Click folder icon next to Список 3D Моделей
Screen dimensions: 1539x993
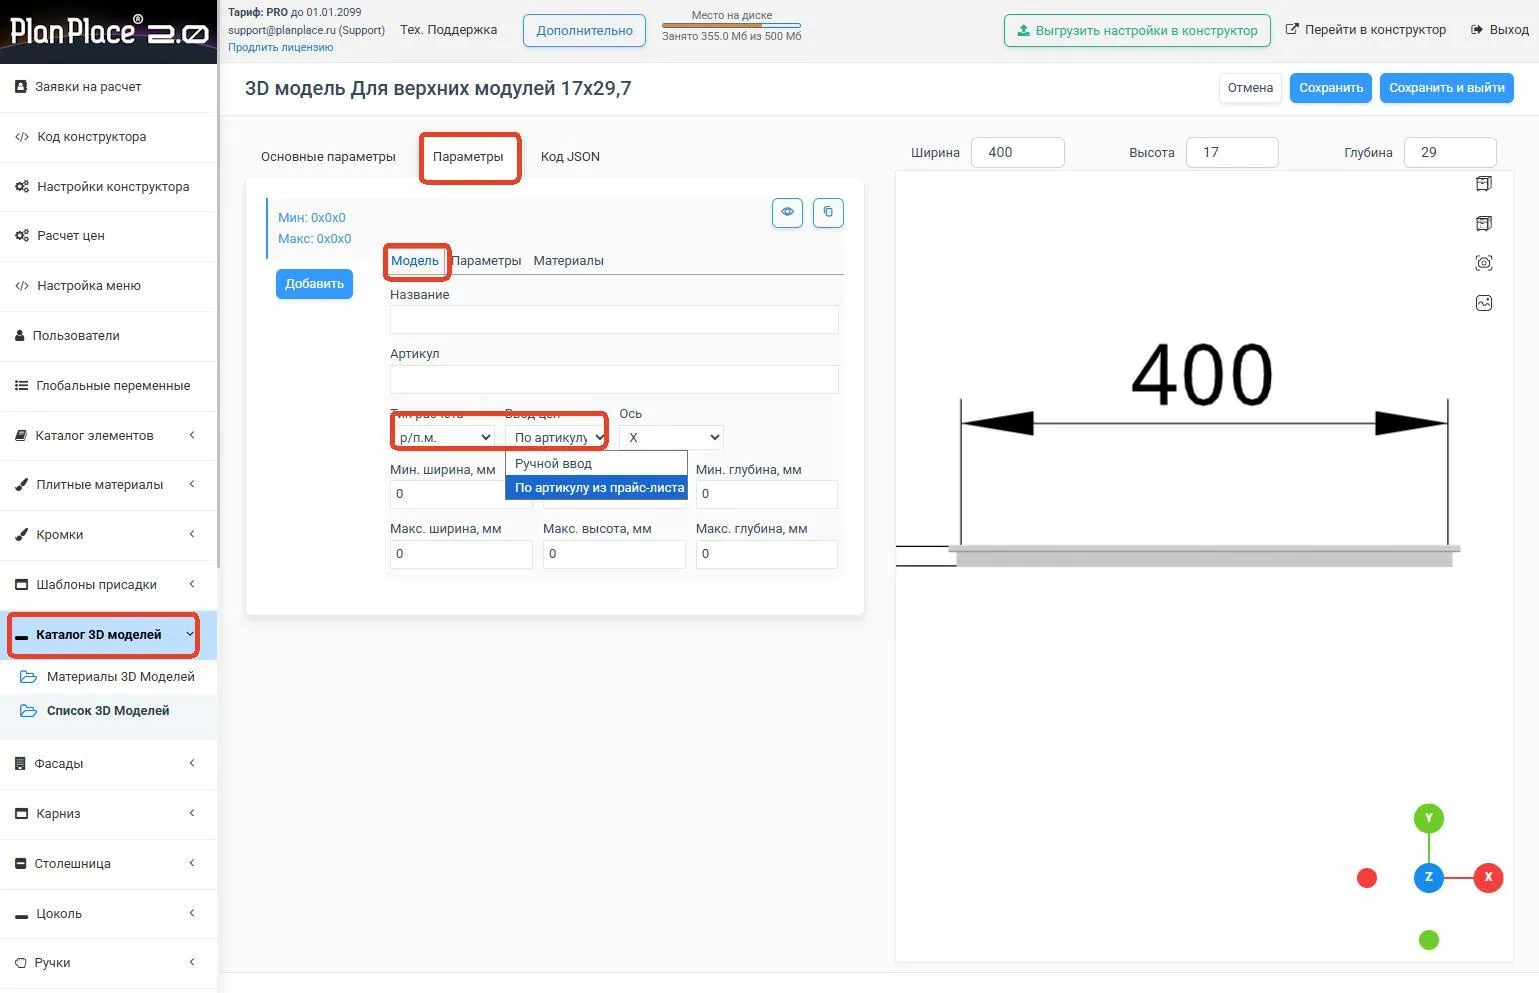point(28,711)
